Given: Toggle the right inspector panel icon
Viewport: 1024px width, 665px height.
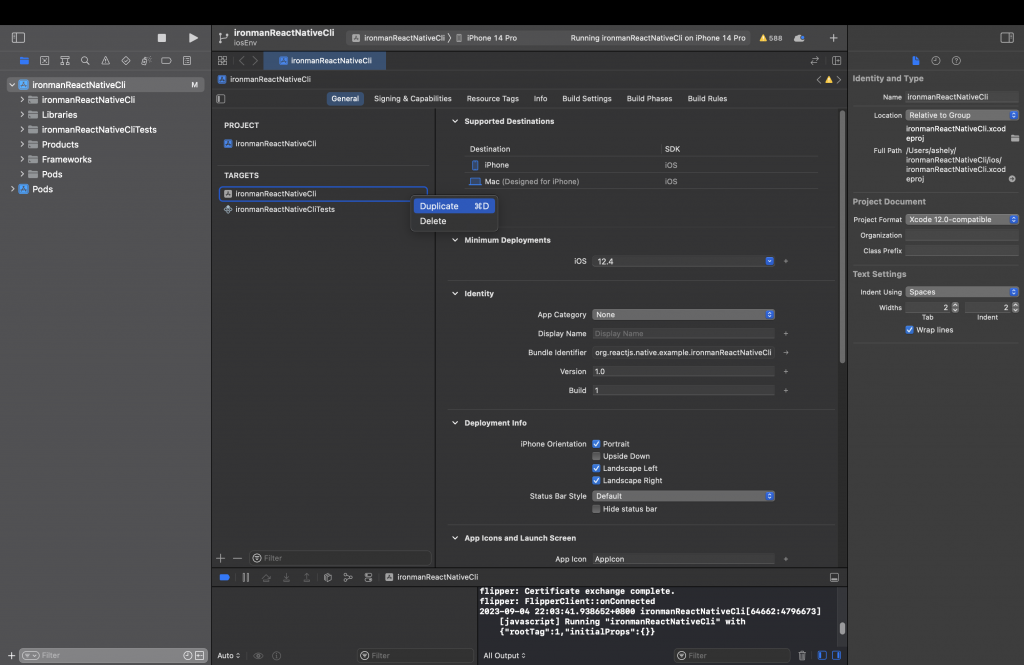Looking at the screenshot, I should click(1006, 38).
